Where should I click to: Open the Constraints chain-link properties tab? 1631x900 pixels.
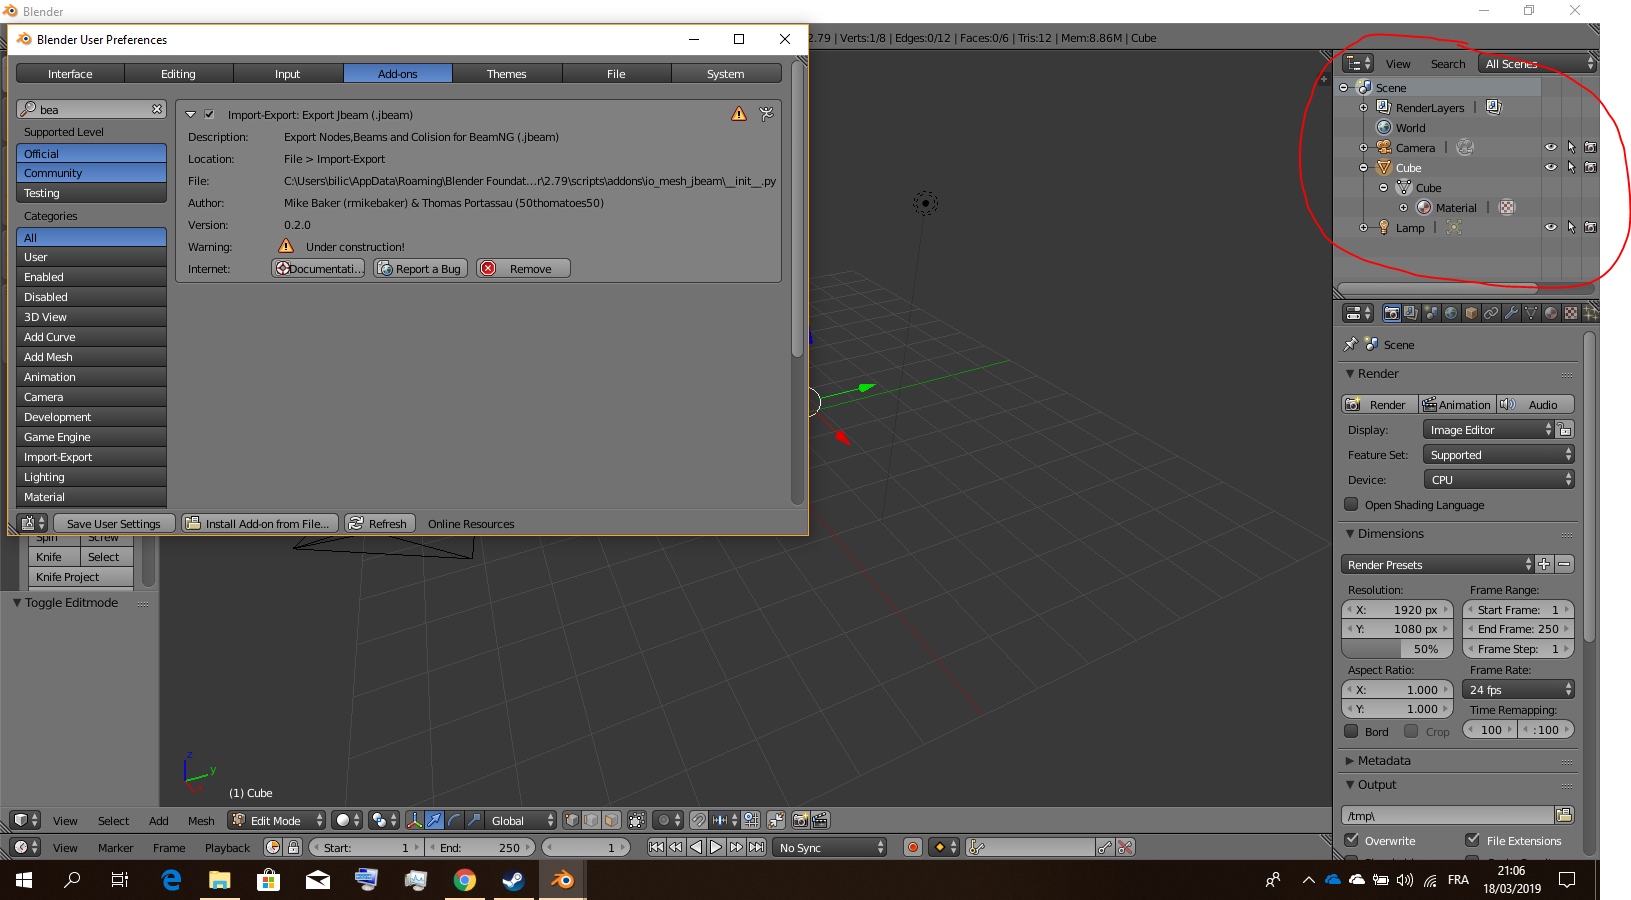pos(1491,313)
